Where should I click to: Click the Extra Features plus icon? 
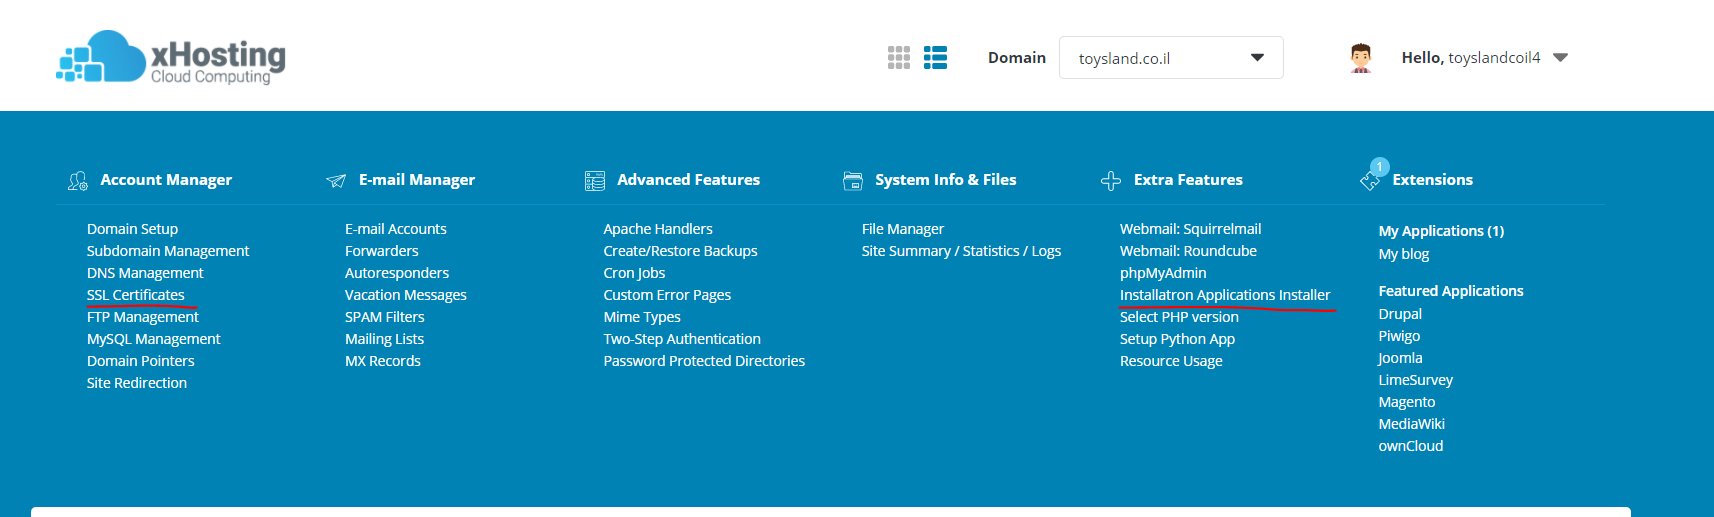(x=1110, y=181)
